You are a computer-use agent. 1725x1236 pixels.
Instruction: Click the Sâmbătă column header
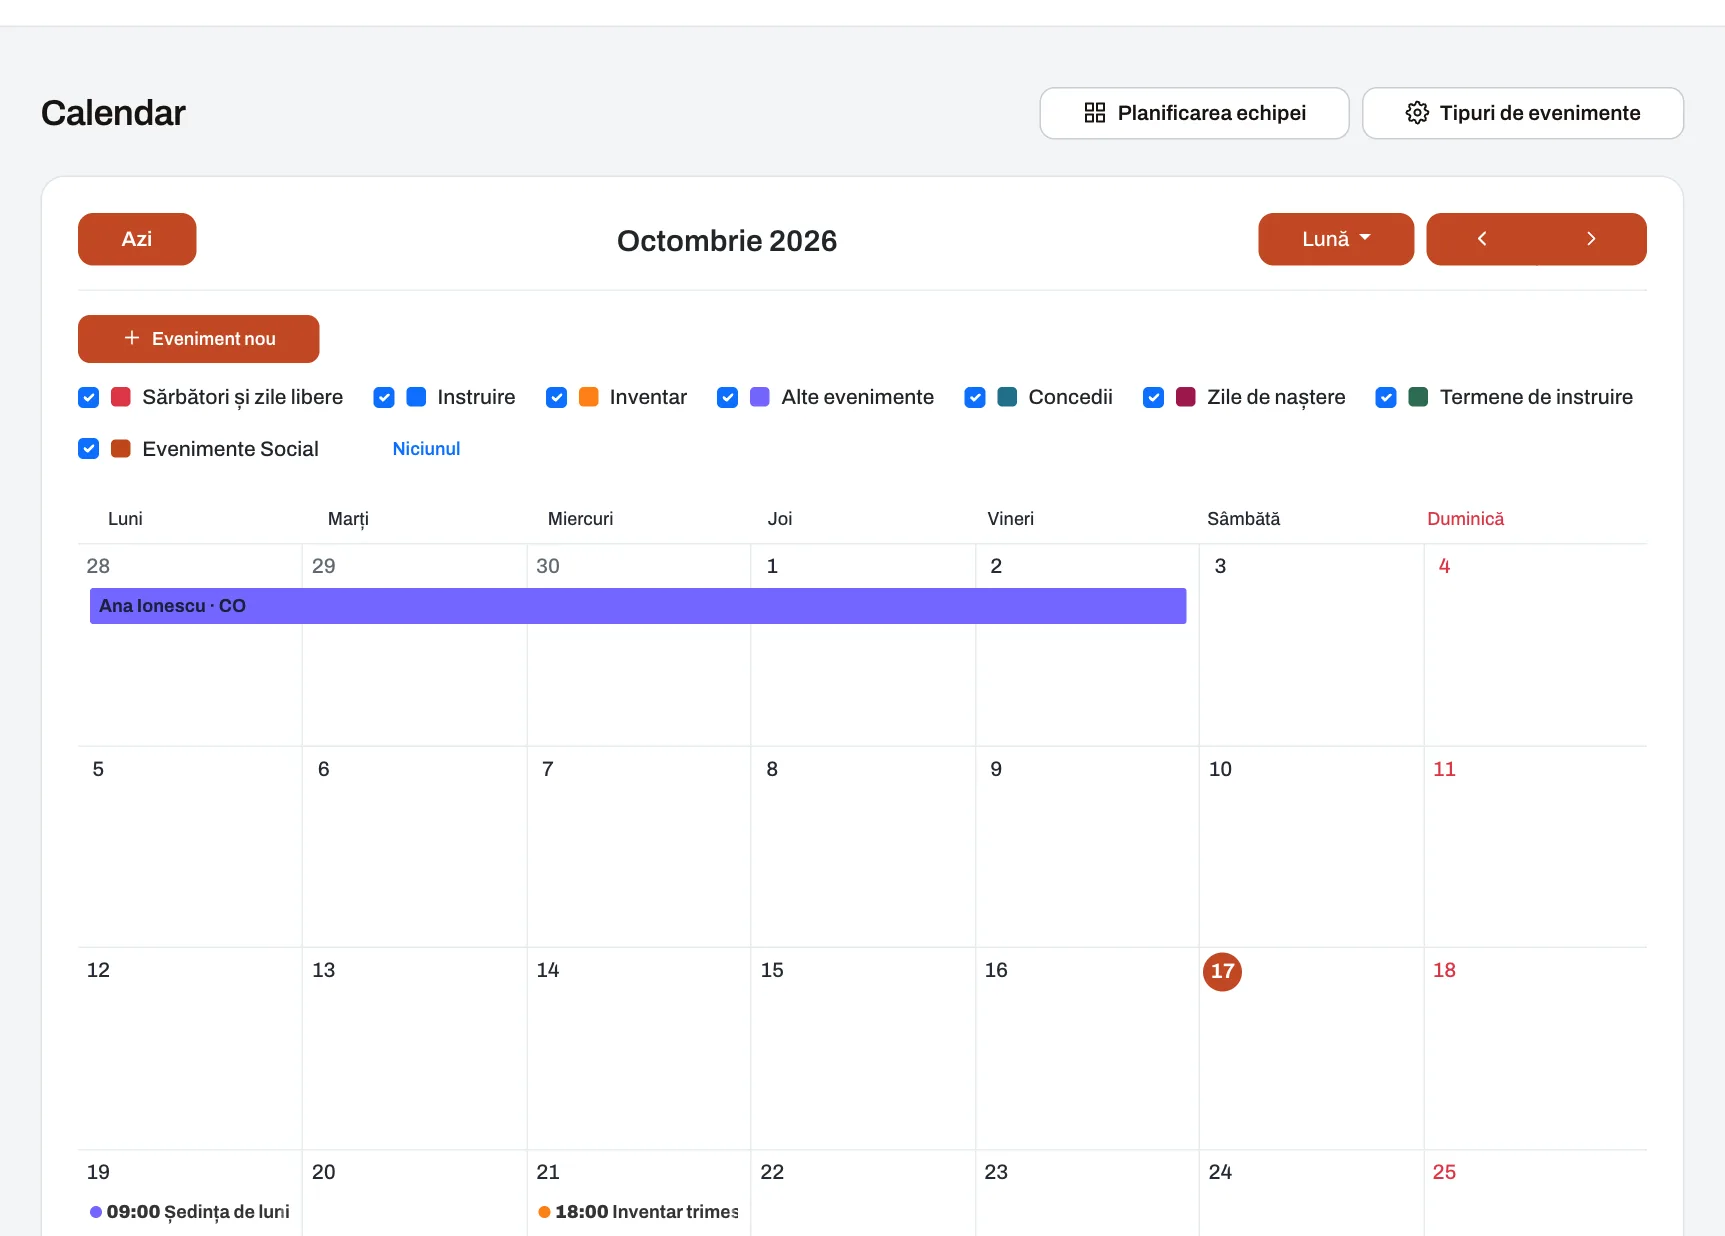[x=1243, y=519]
